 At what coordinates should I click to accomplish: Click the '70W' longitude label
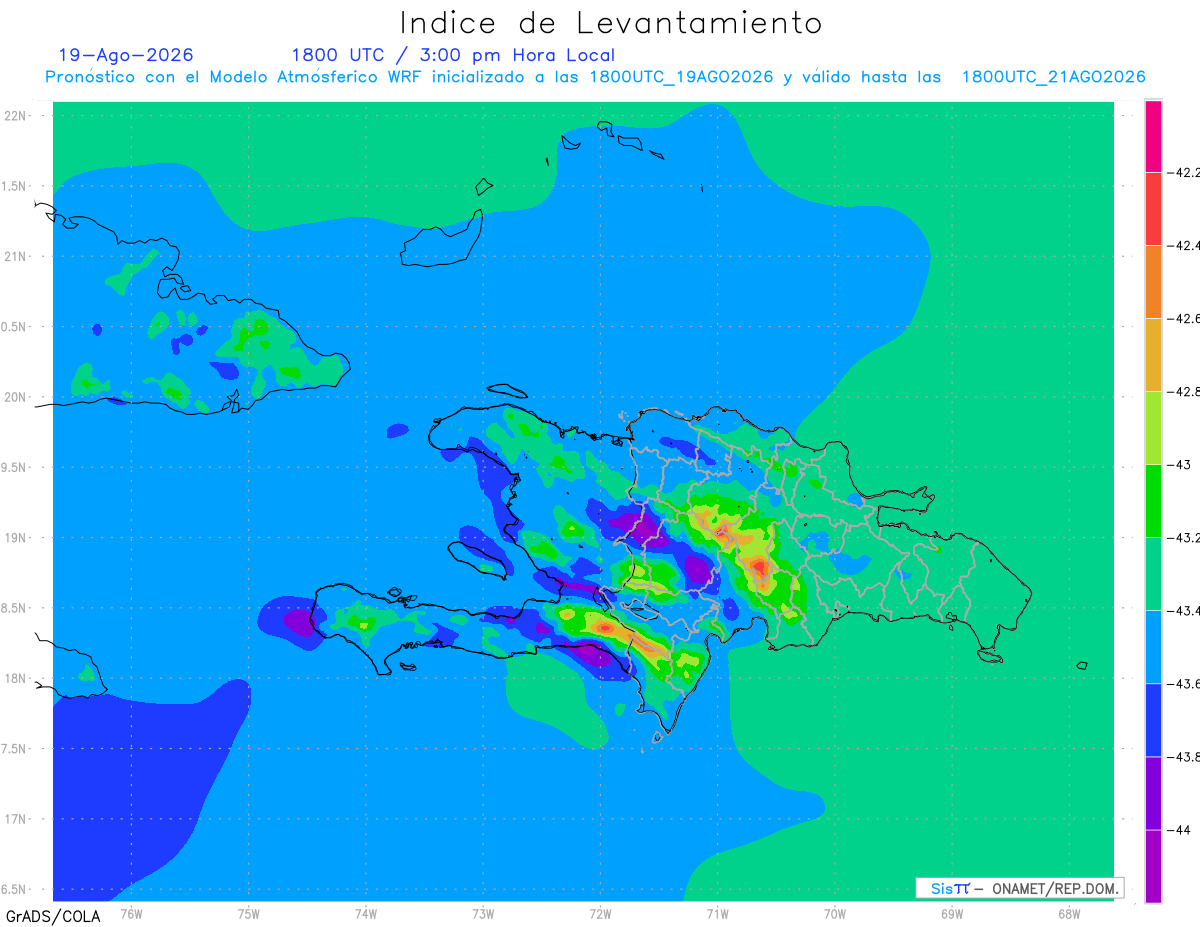click(x=835, y=913)
